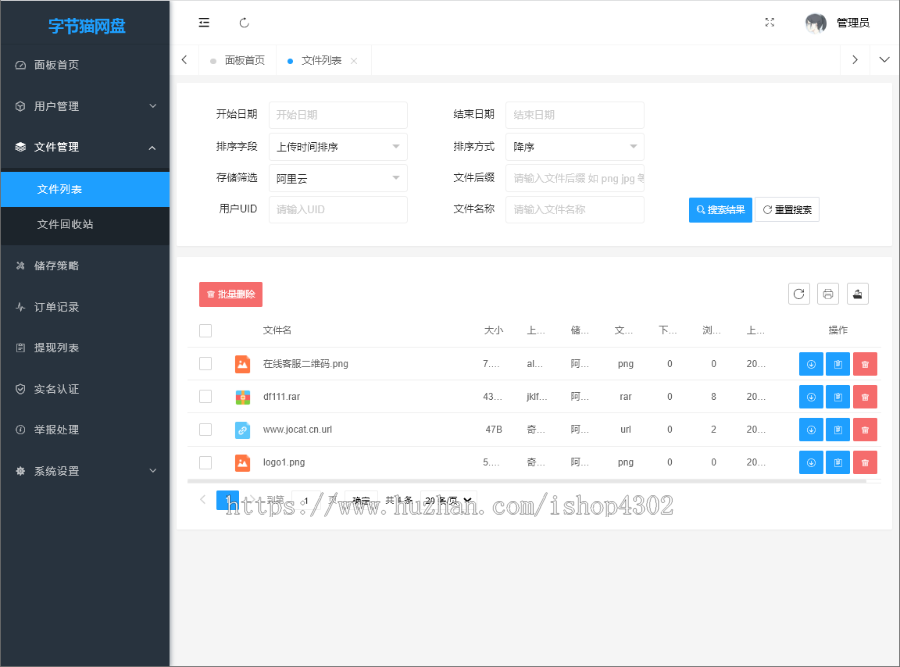Copy link for df111.rar

pos(838,397)
